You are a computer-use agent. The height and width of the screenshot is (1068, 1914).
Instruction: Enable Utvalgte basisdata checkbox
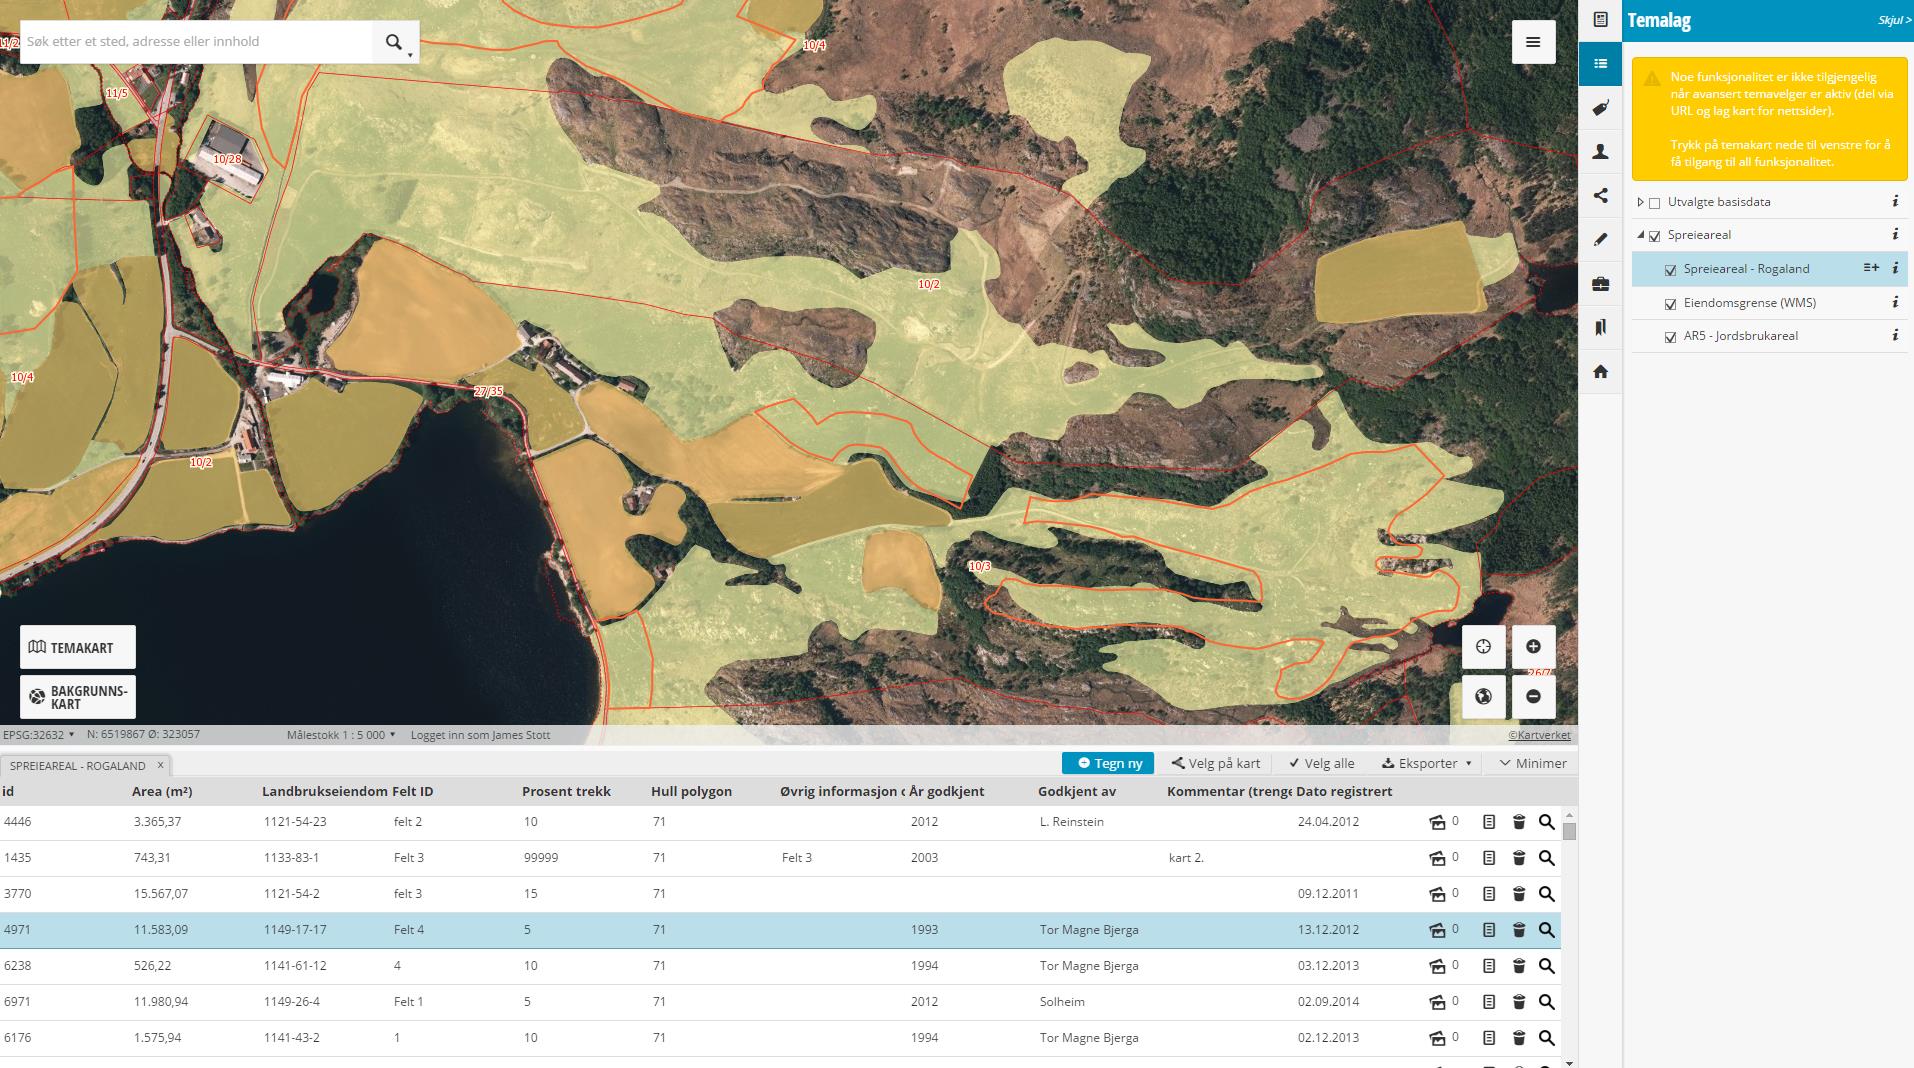coord(1654,203)
